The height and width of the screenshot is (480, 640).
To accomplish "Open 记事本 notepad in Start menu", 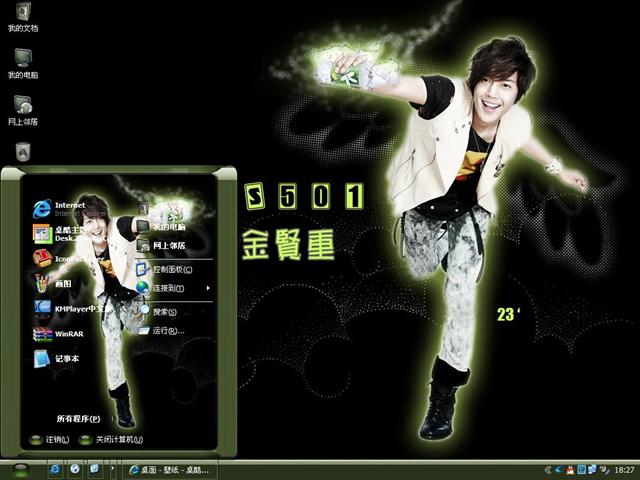I will point(56,359).
